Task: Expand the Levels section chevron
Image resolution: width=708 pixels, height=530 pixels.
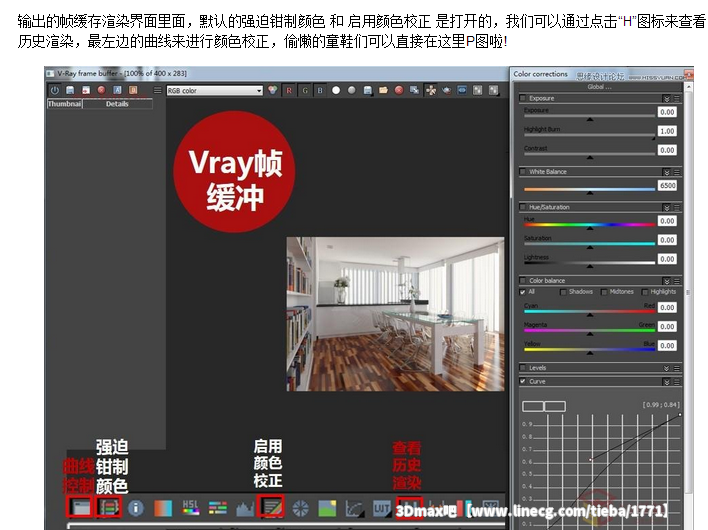Action: (666, 368)
